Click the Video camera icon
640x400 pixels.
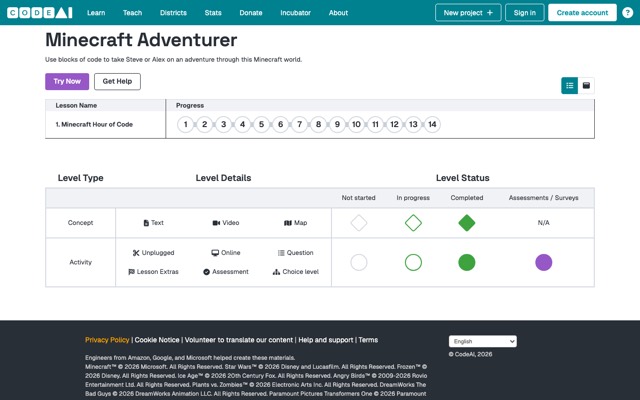(216, 223)
